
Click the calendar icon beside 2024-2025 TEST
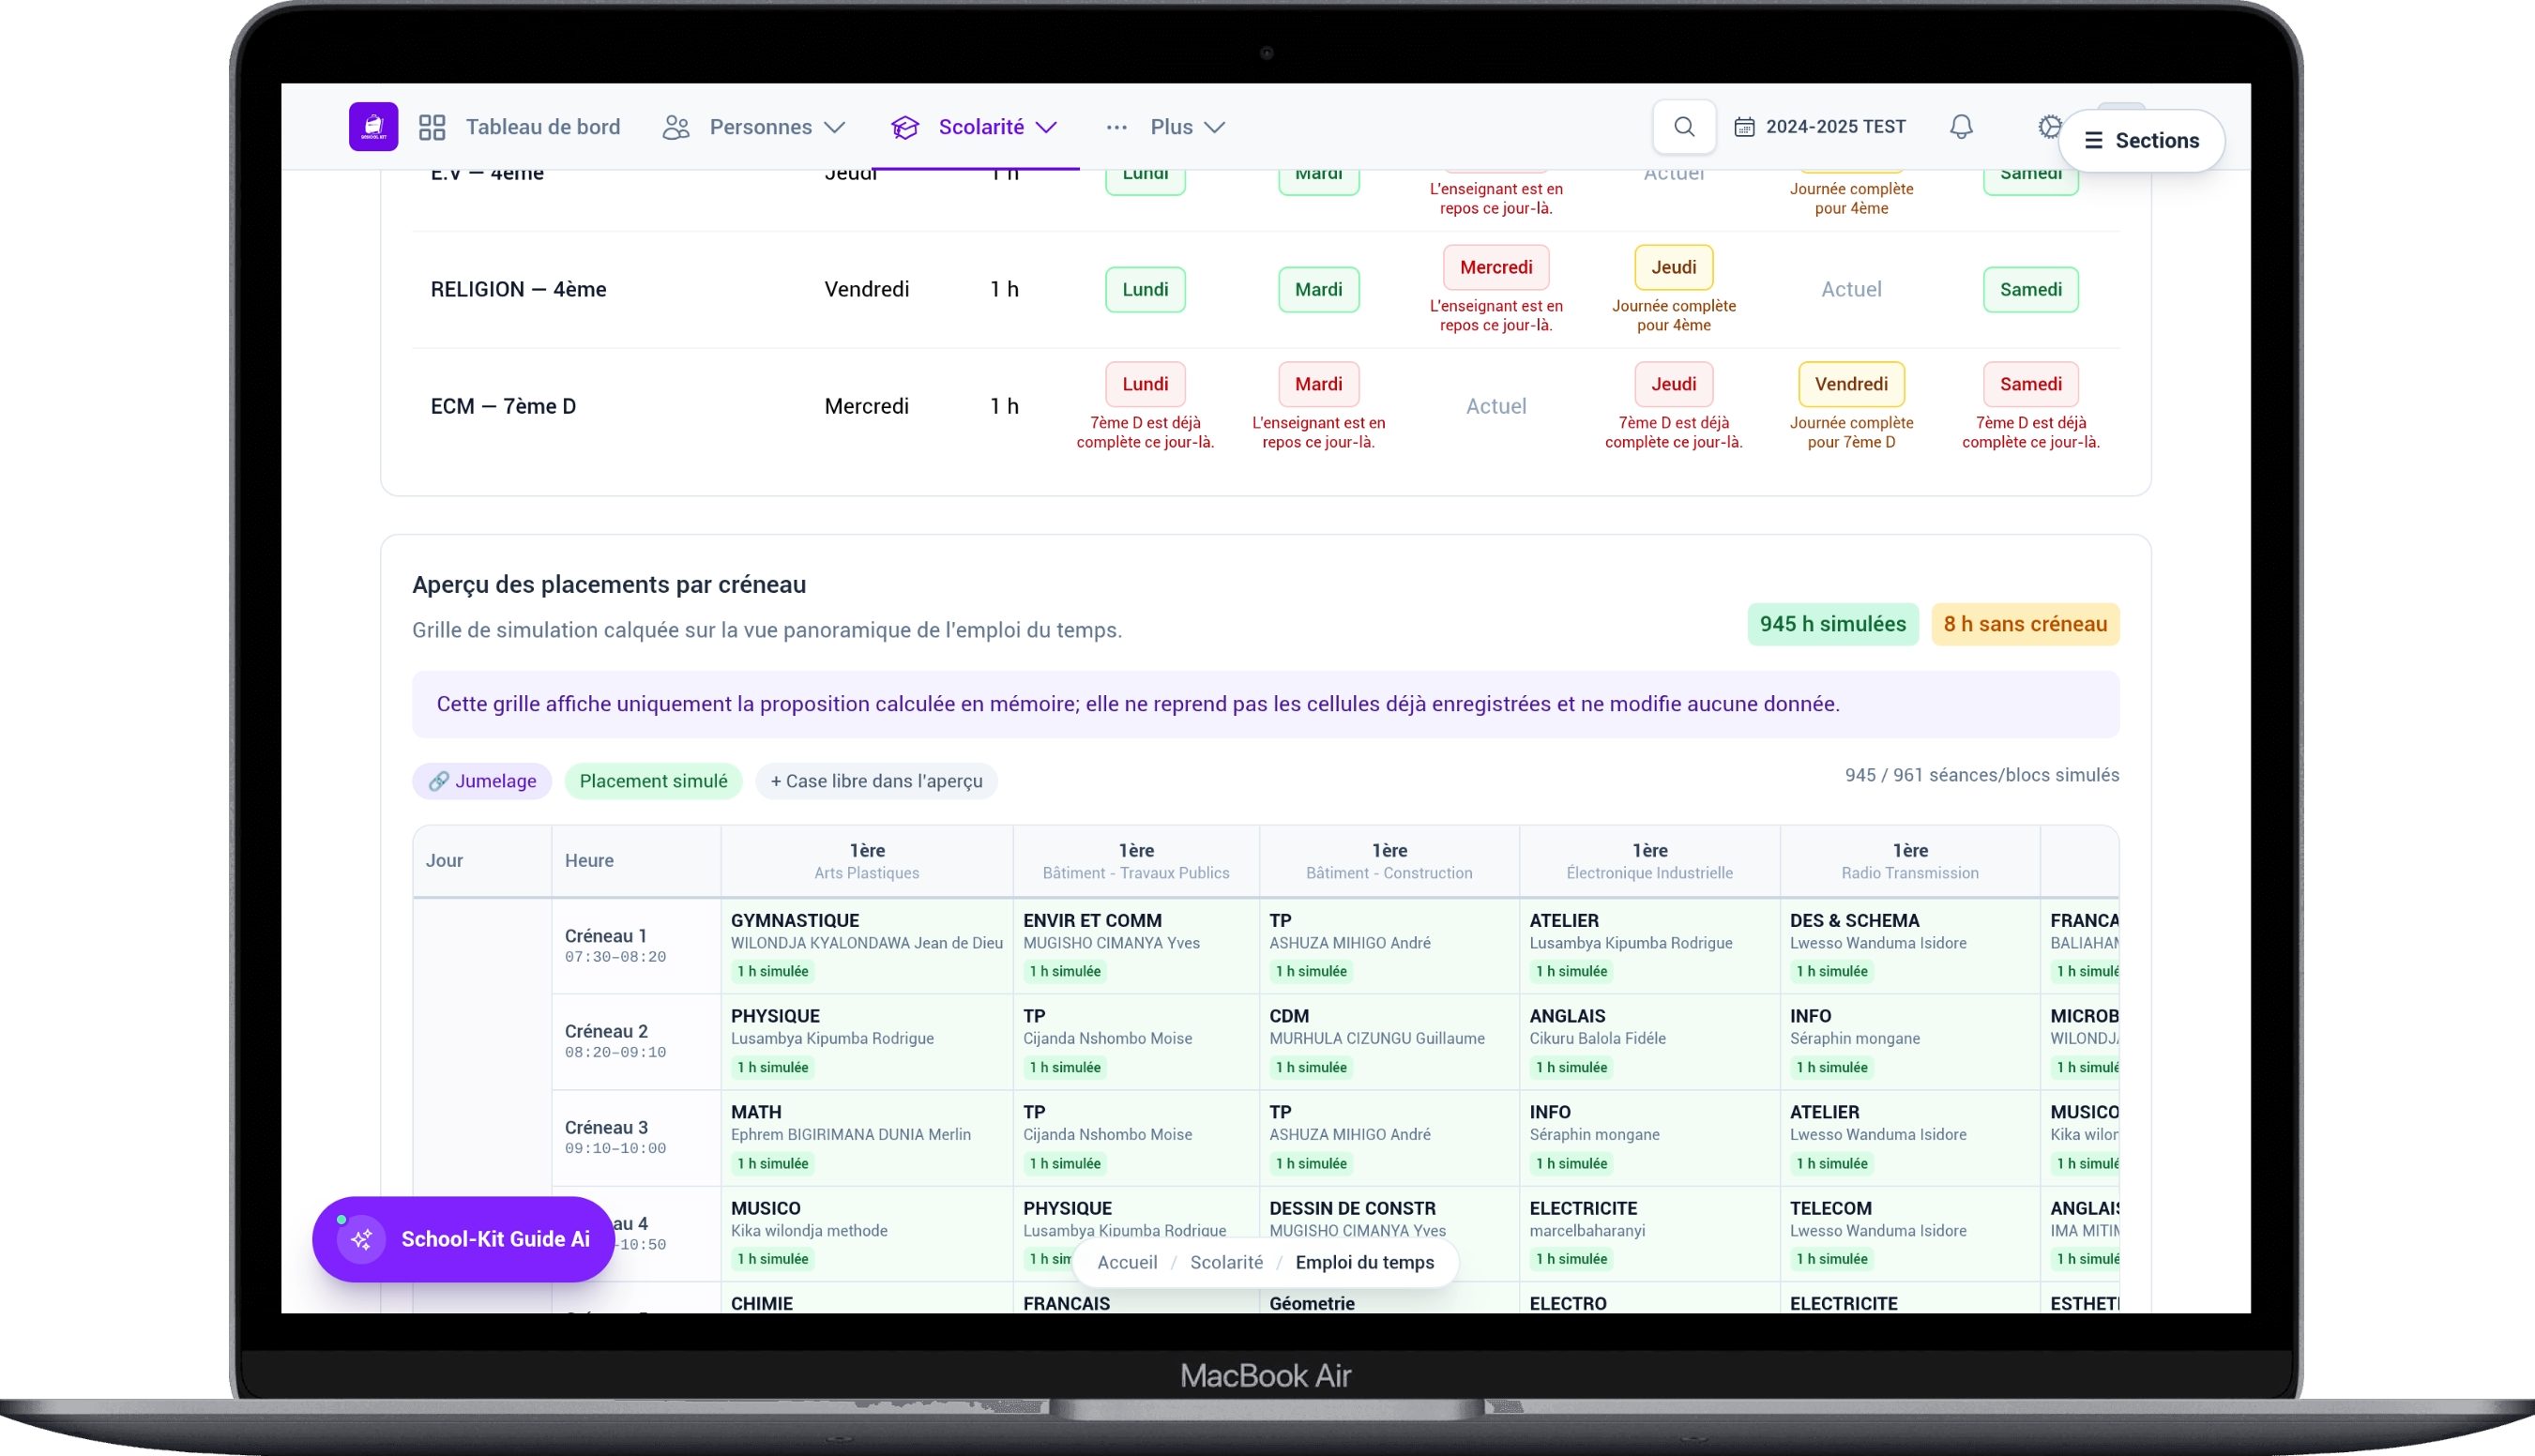1744,127
